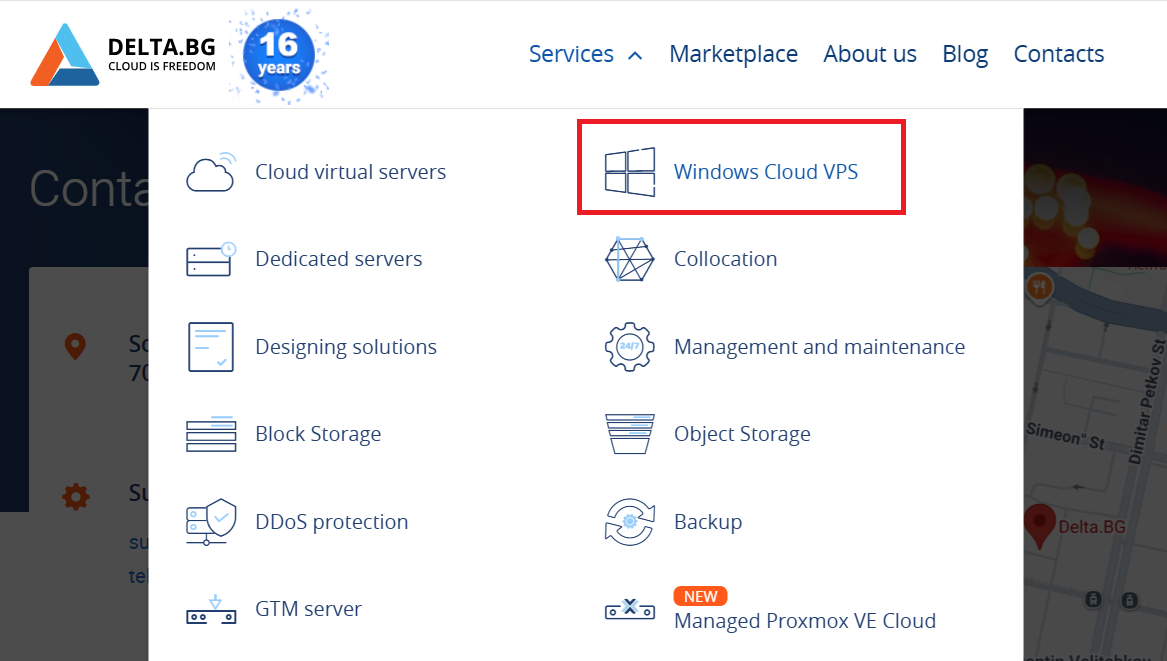
Task: Open GTM server link
Action: [x=308, y=609]
